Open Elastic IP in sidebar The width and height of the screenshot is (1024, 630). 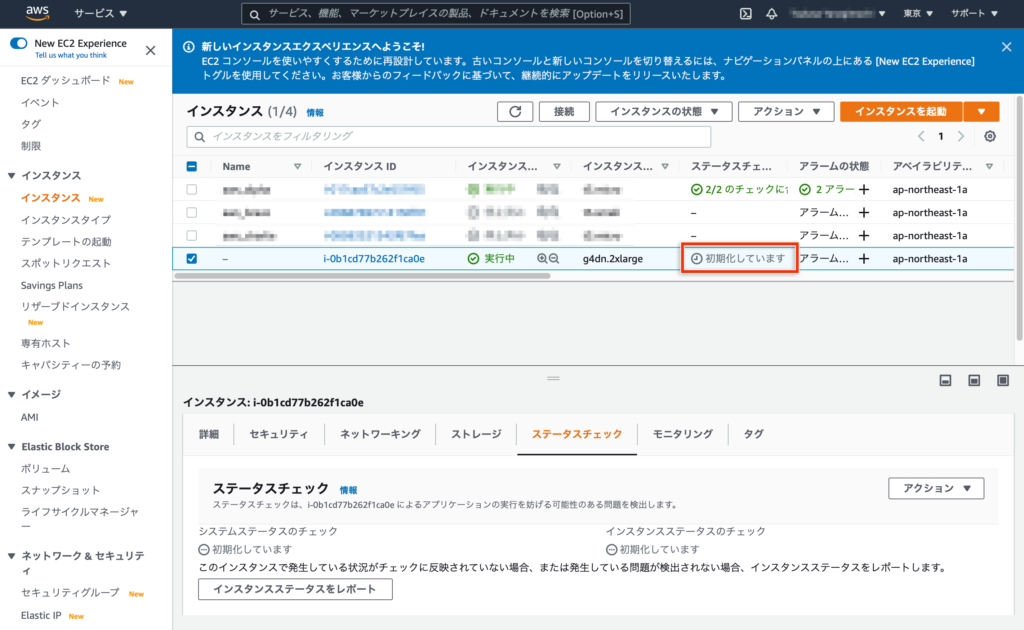click(x=41, y=615)
